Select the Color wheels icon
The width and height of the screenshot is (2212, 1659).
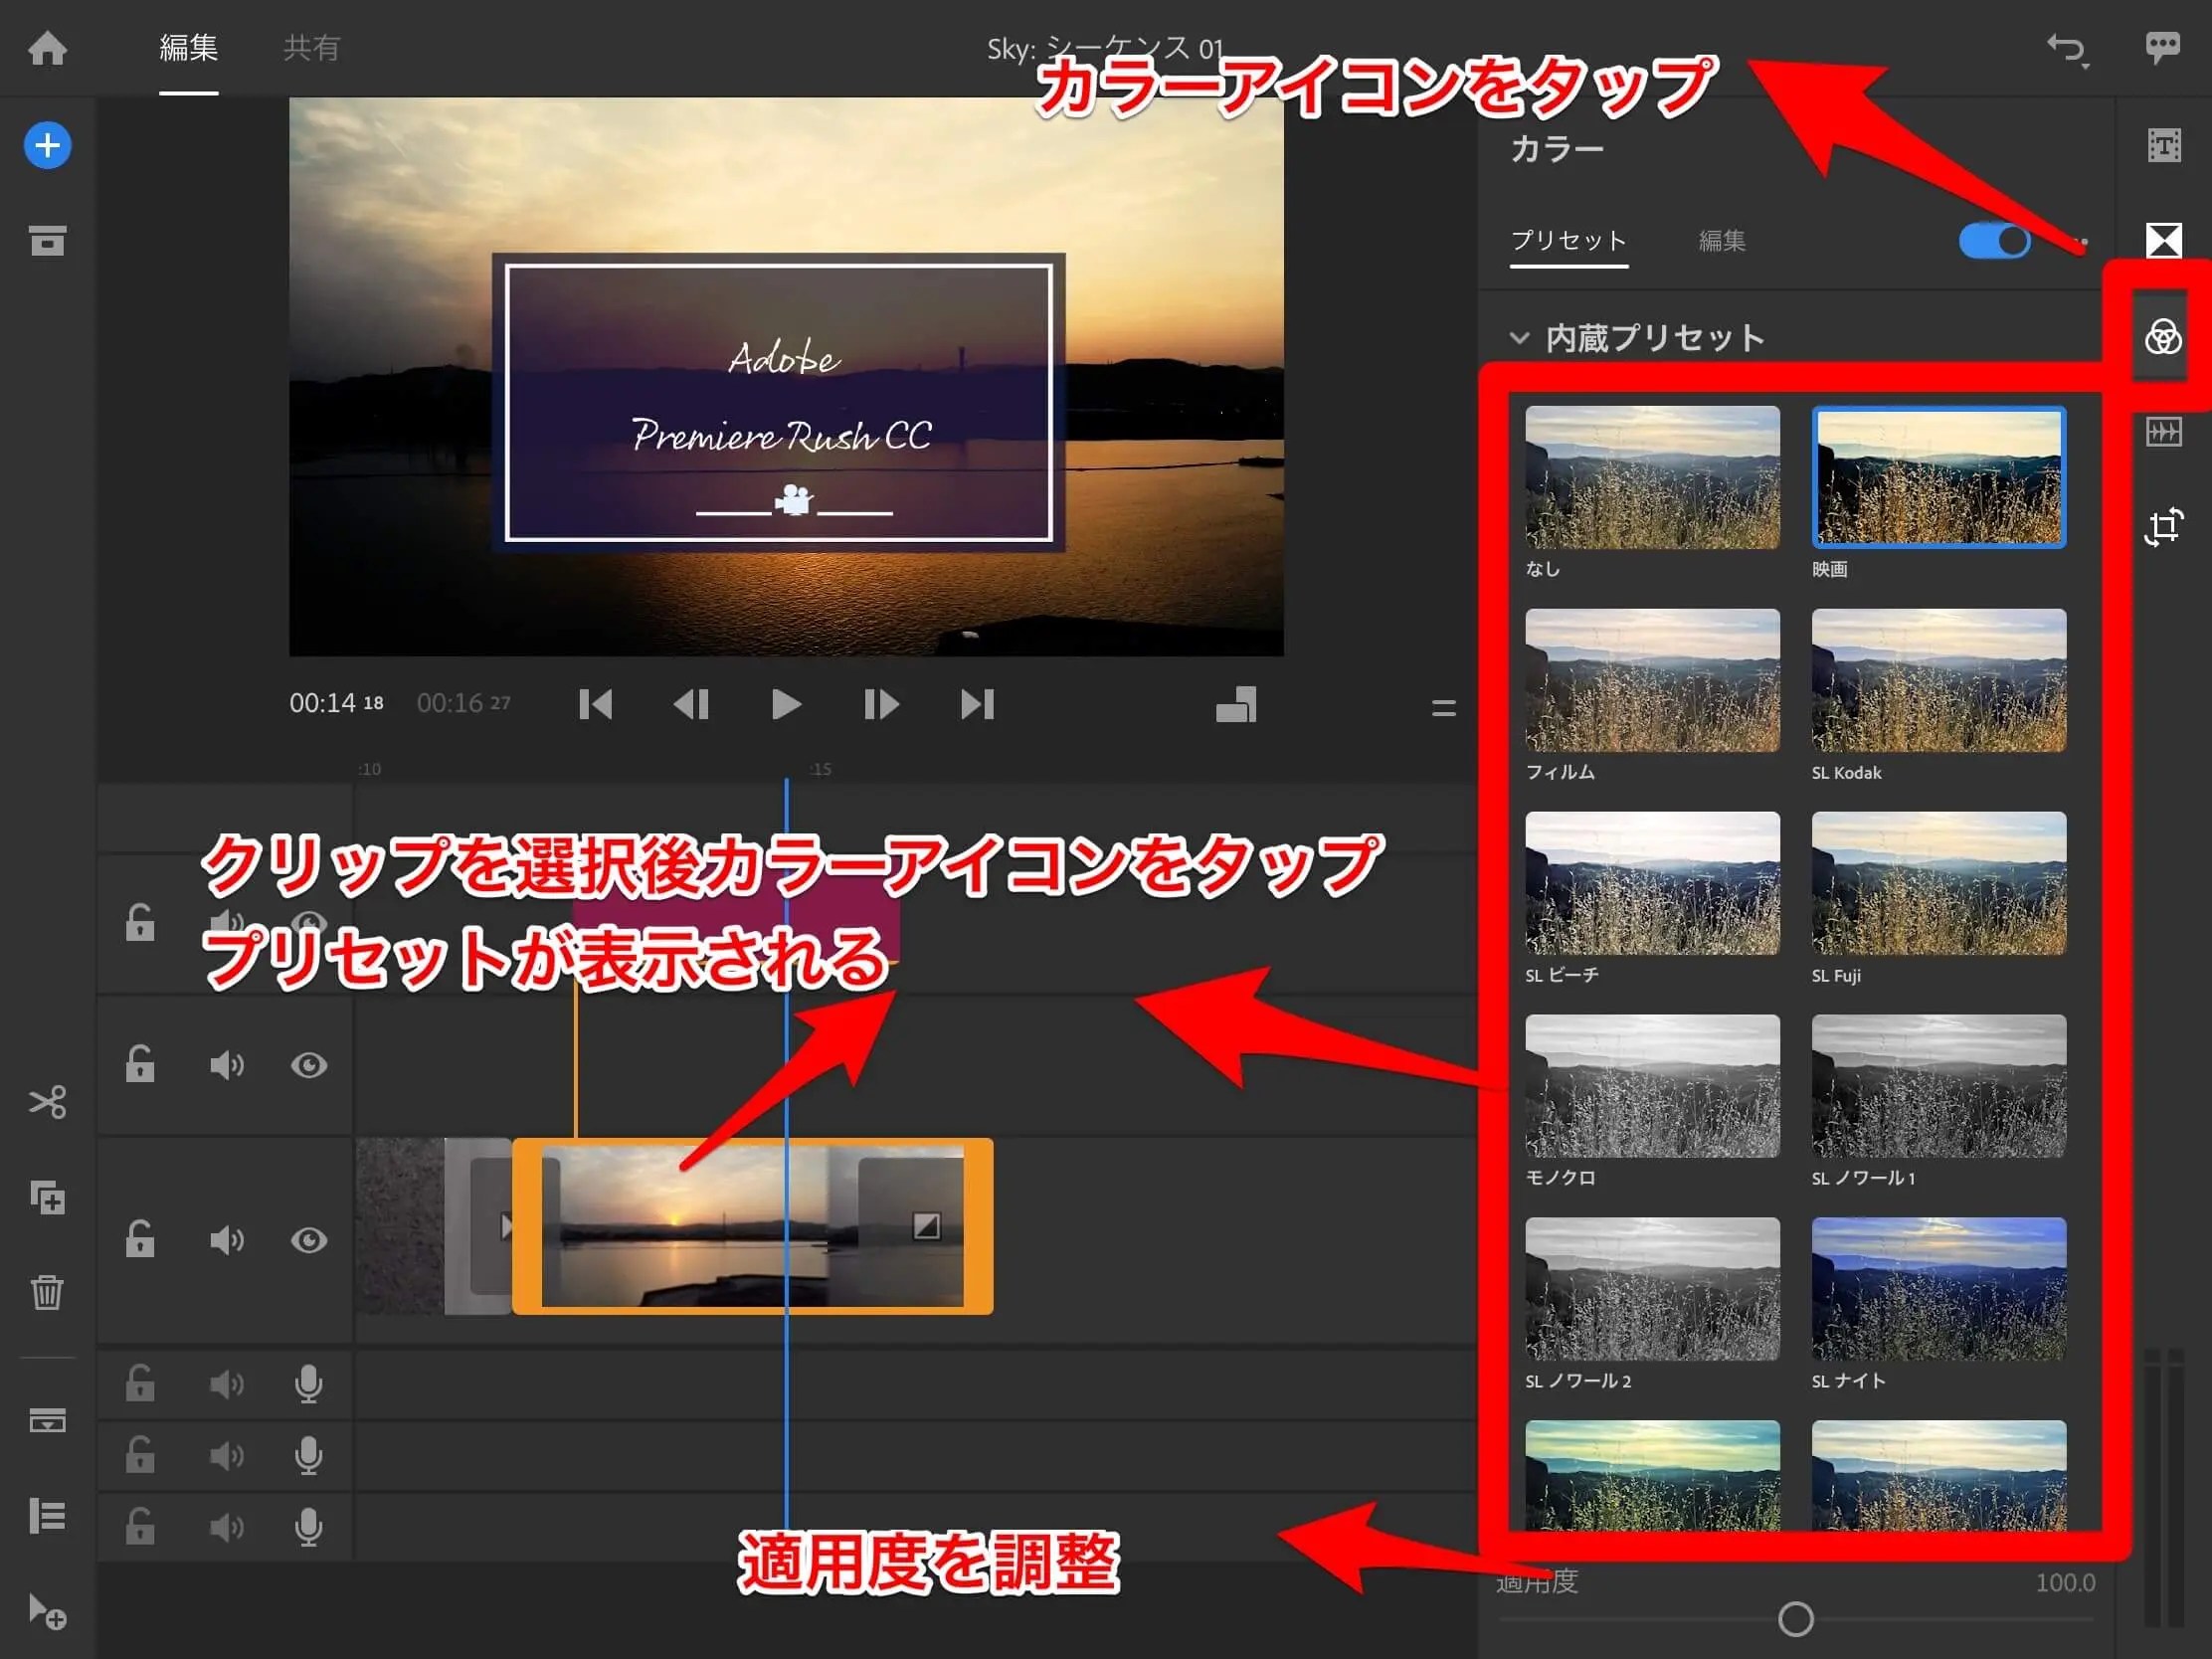2163,337
